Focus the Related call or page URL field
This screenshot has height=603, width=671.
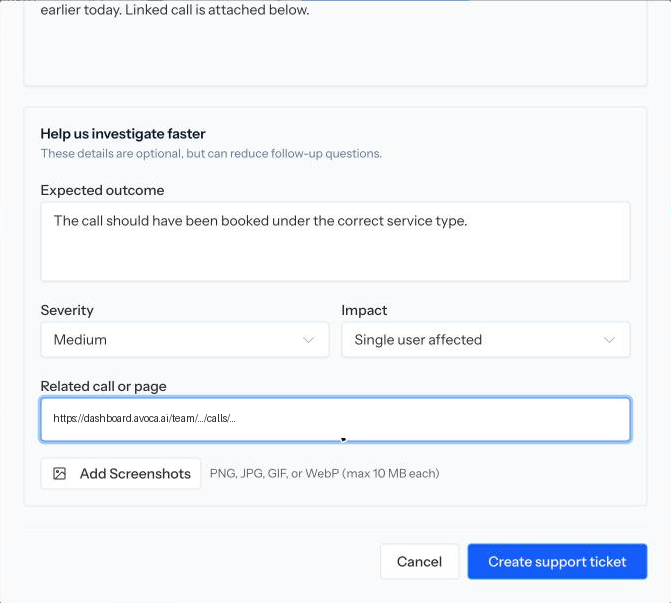[336, 419]
